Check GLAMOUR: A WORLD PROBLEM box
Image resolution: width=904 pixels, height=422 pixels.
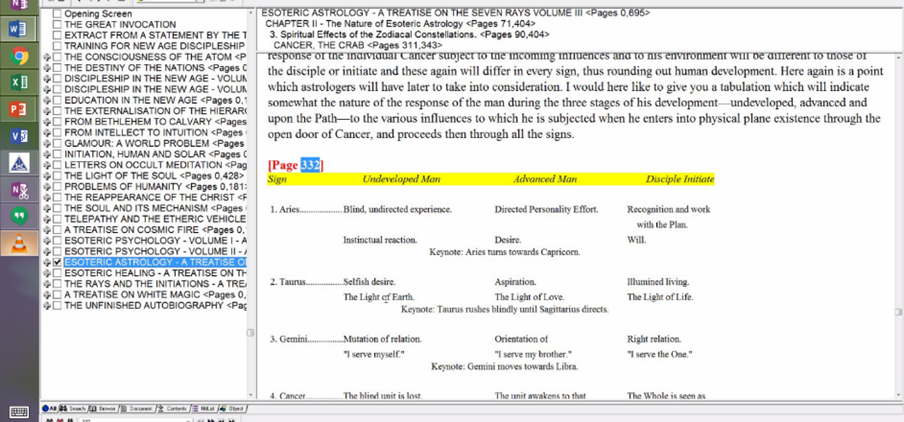click(57, 143)
